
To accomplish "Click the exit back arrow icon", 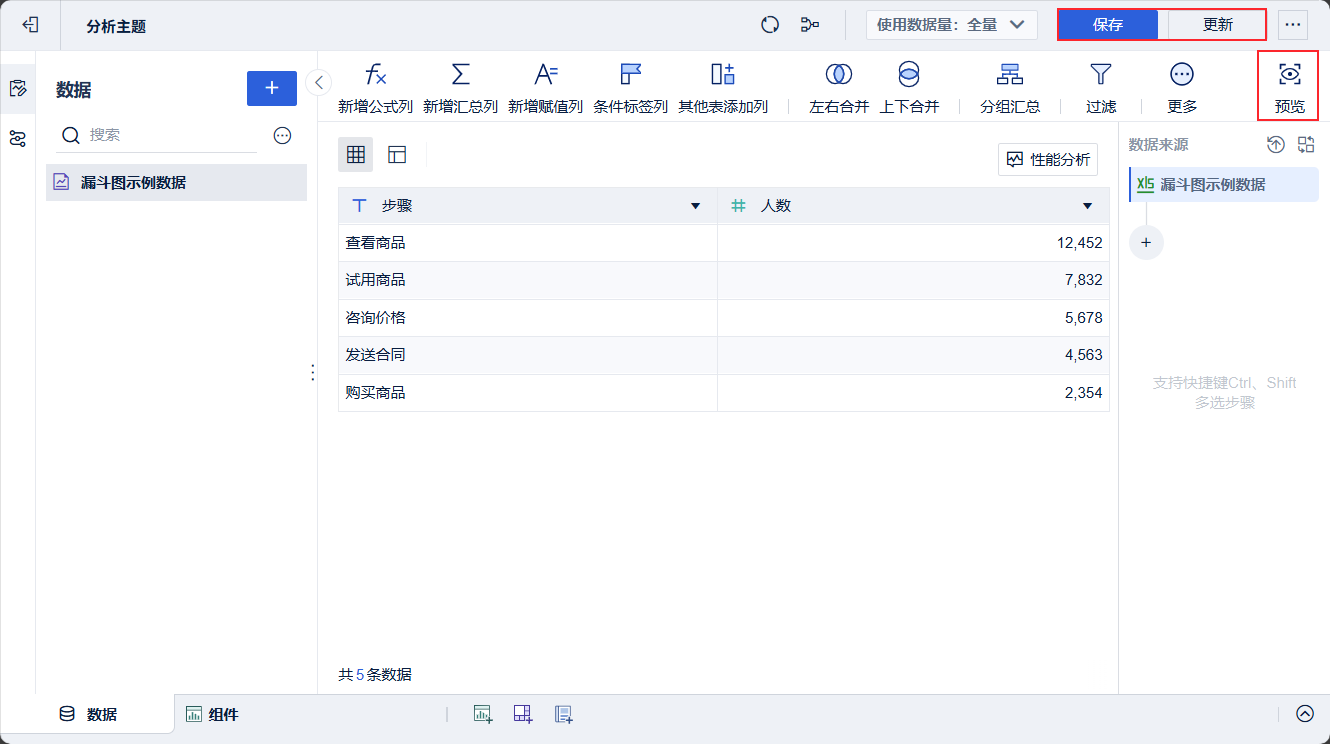I will coord(30,25).
